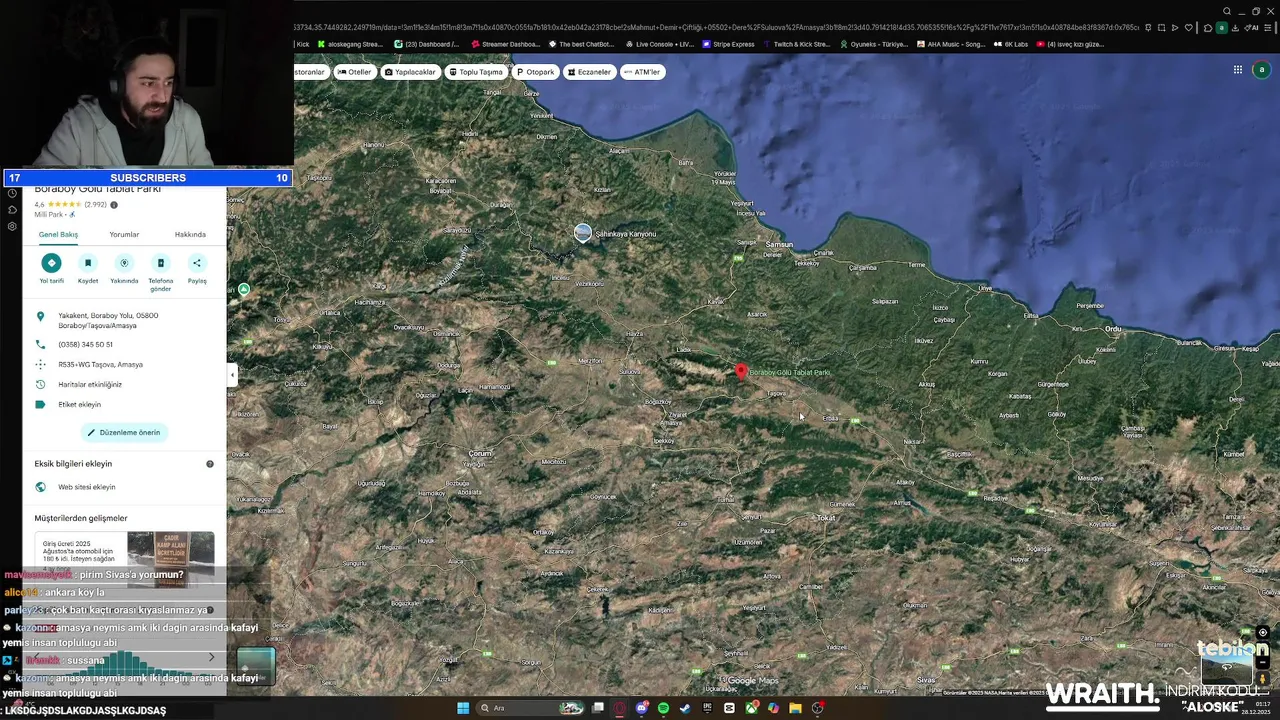
Task: Switch to the Genel Bakış tab
Action: pos(58,234)
